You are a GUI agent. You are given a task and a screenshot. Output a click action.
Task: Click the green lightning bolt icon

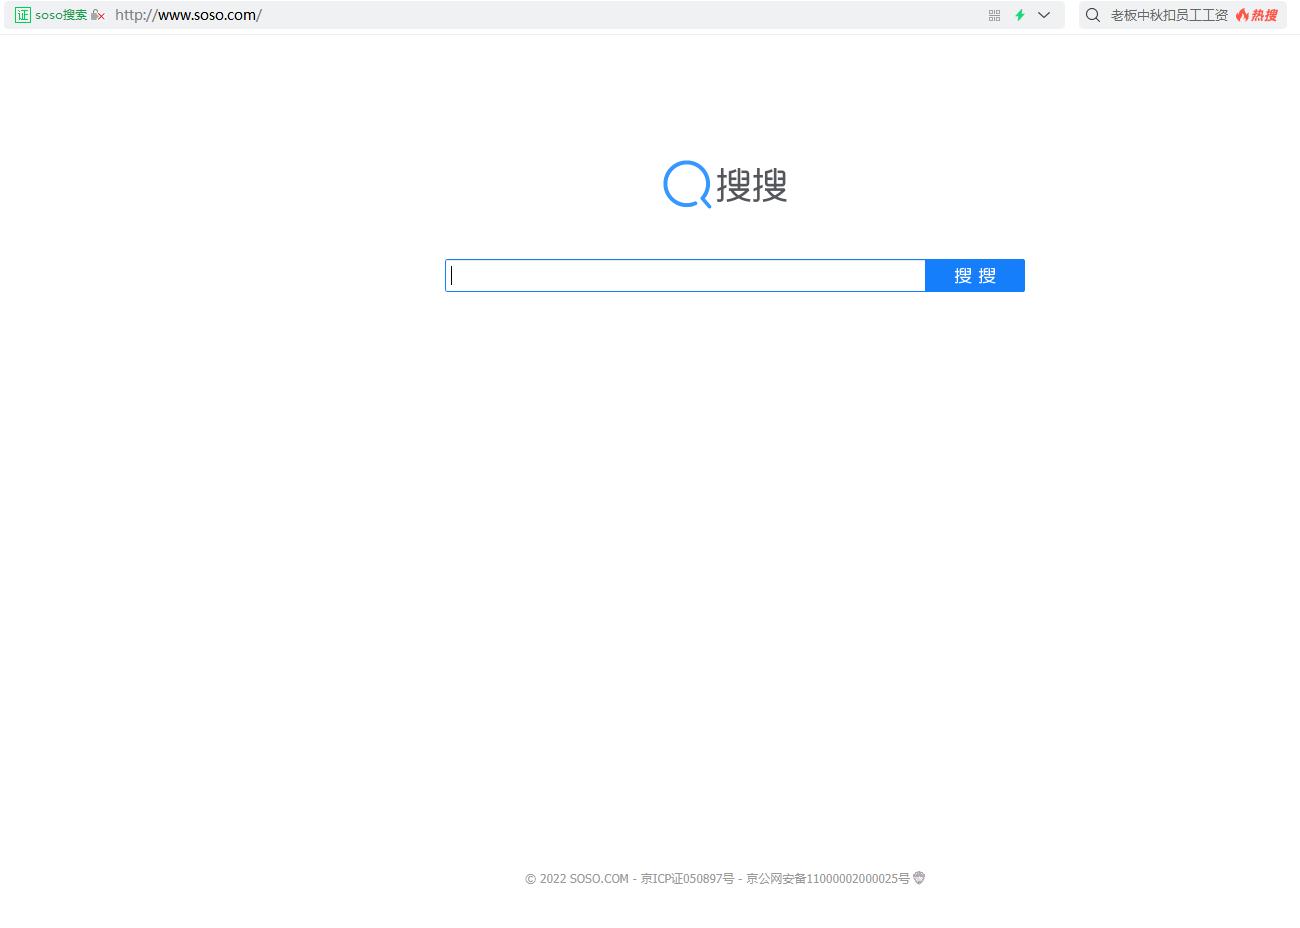[x=1019, y=15]
